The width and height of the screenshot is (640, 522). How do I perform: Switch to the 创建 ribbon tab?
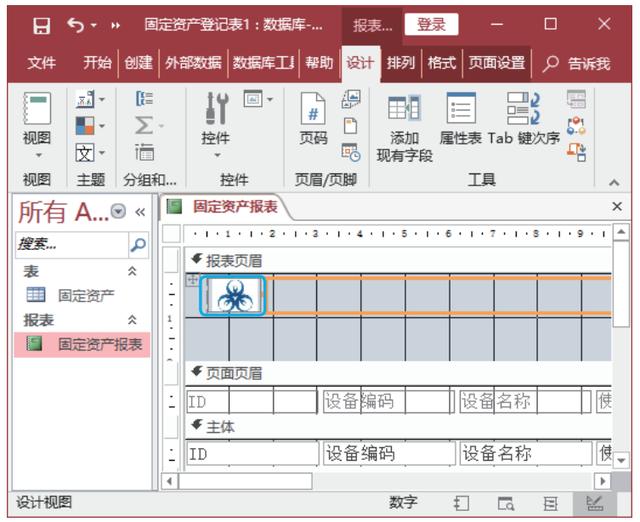(138, 63)
